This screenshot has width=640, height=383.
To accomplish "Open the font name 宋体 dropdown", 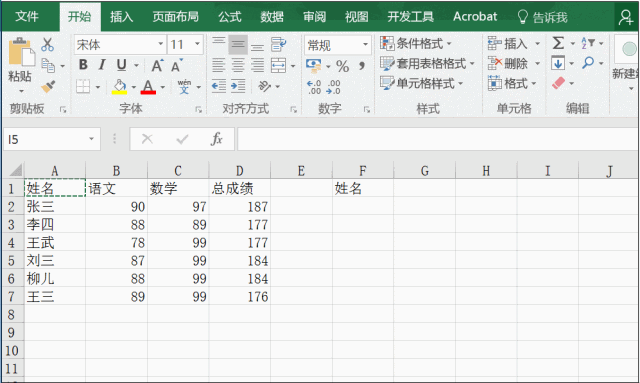I will [x=161, y=44].
